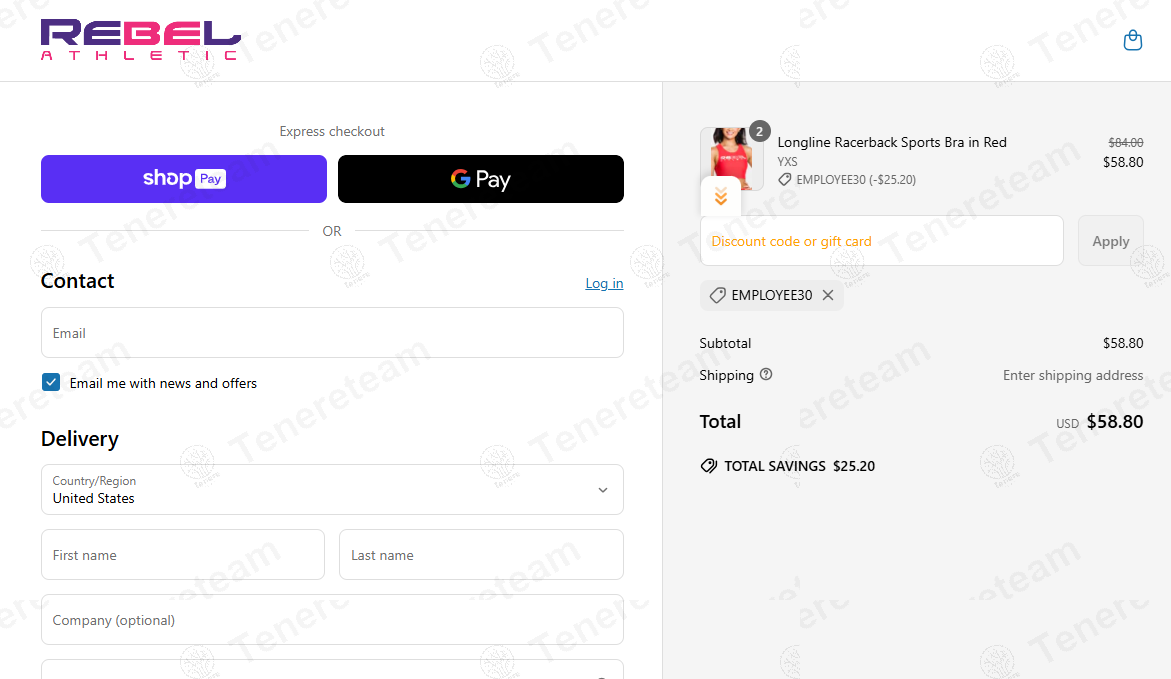Focus the Email input field

[332, 333]
